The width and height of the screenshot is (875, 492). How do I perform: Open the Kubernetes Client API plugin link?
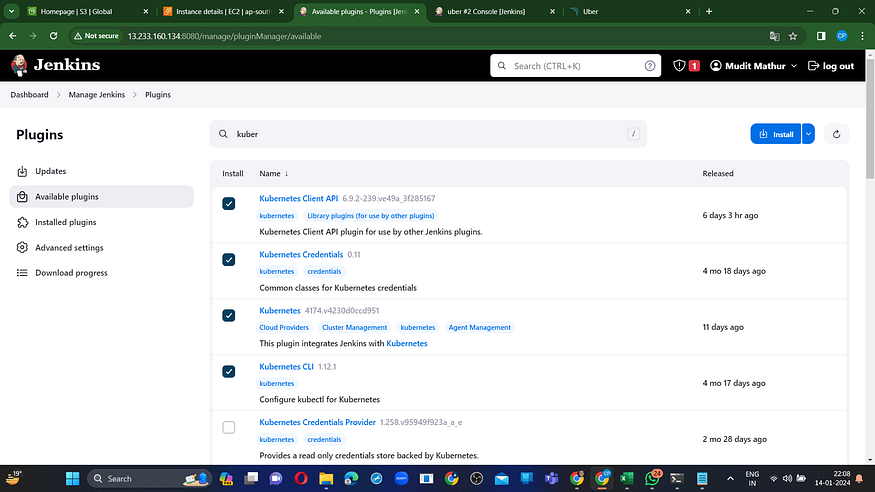pyautogui.click(x=299, y=198)
